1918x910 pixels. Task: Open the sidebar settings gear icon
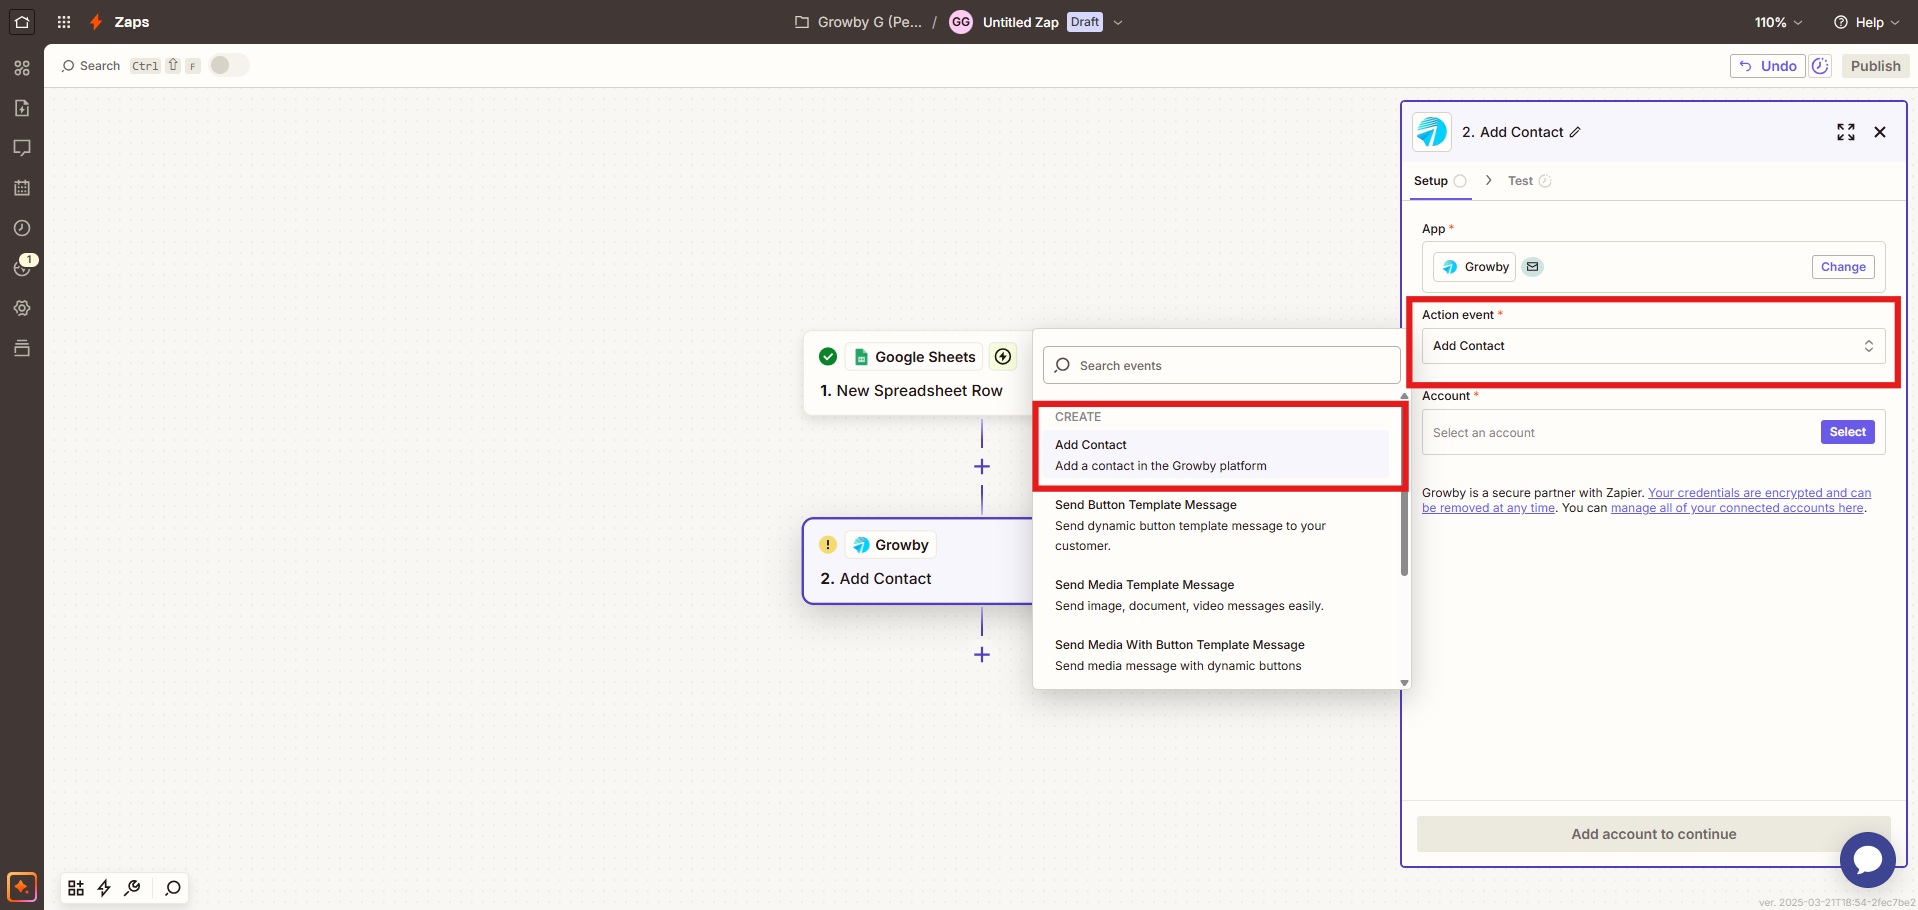point(22,308)
